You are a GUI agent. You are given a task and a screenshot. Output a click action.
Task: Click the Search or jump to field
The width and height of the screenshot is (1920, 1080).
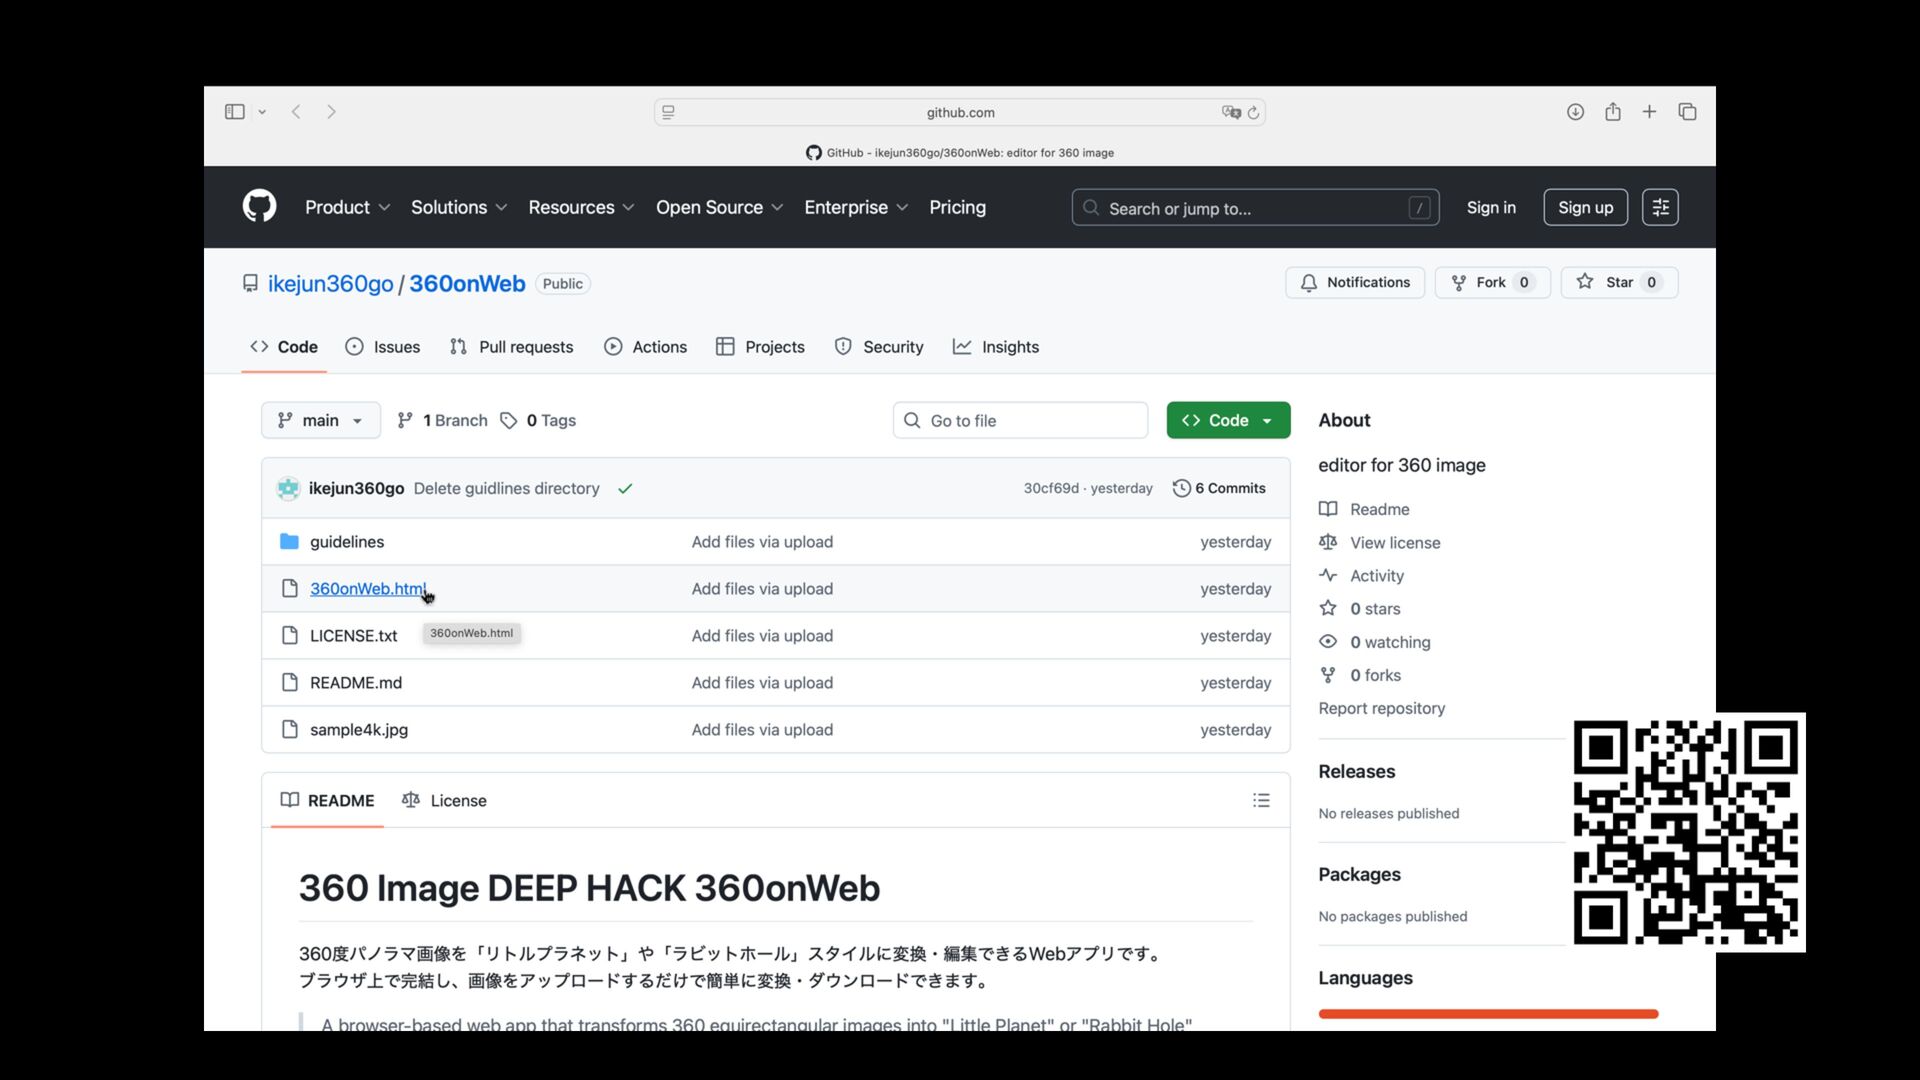point(1255,208)
